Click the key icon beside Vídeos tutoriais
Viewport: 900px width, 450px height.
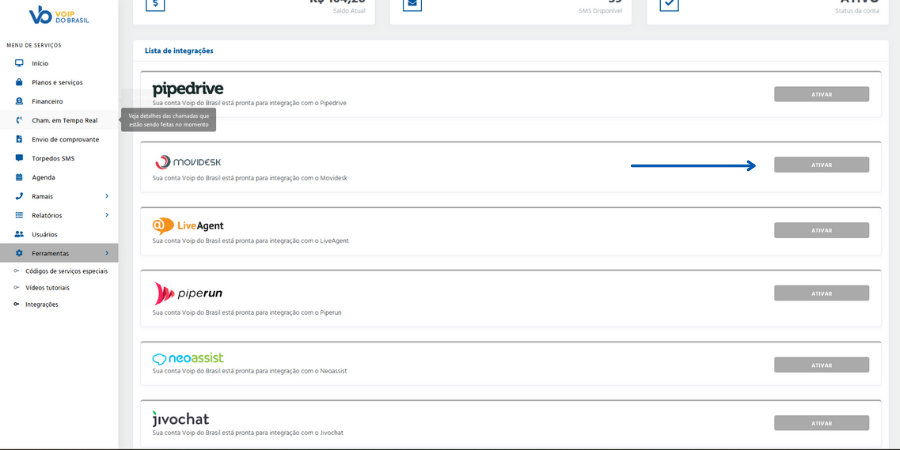[x=16, y=287]
